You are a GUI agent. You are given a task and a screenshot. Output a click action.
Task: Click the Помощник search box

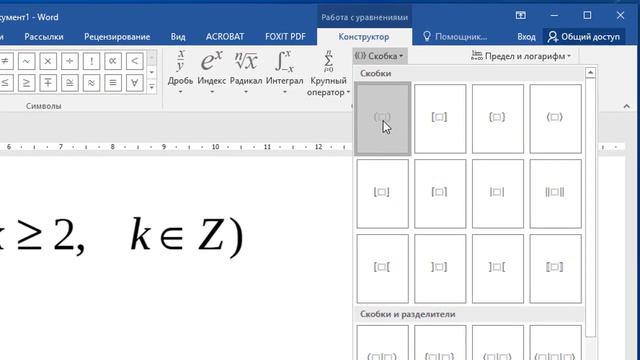pos(455,37)
